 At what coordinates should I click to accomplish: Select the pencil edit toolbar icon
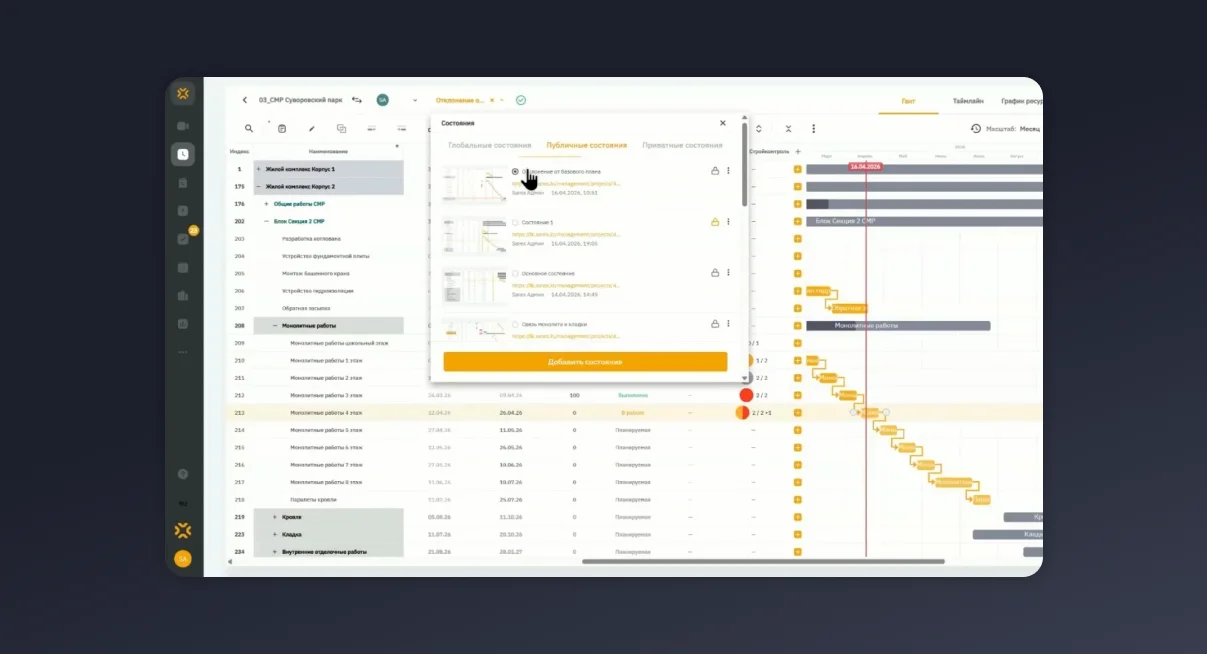click(x=312, y=128)
